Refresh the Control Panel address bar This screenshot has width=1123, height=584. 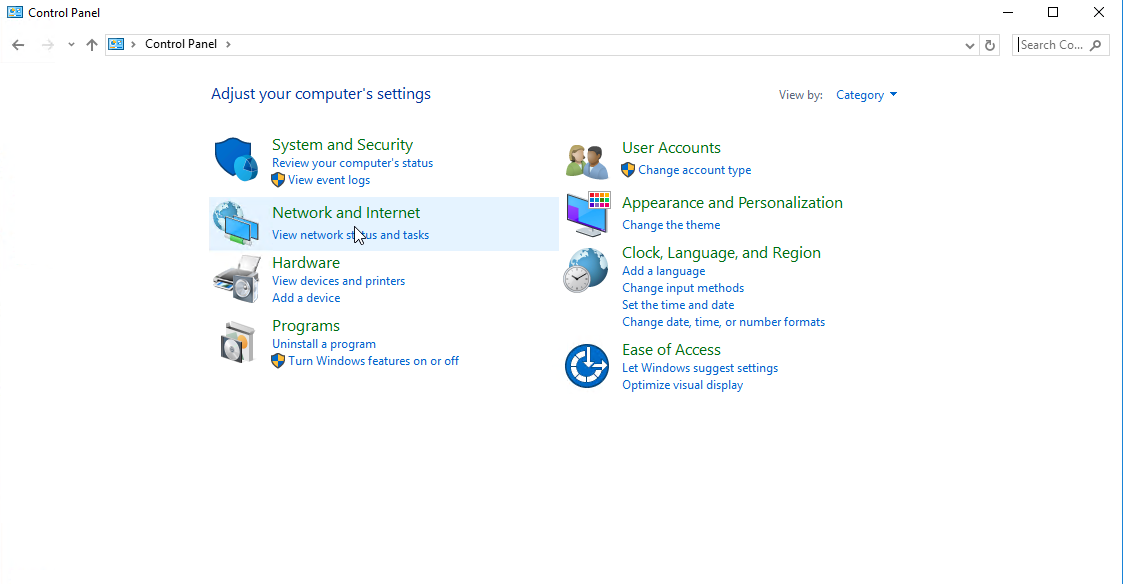(x=990, y=45)
